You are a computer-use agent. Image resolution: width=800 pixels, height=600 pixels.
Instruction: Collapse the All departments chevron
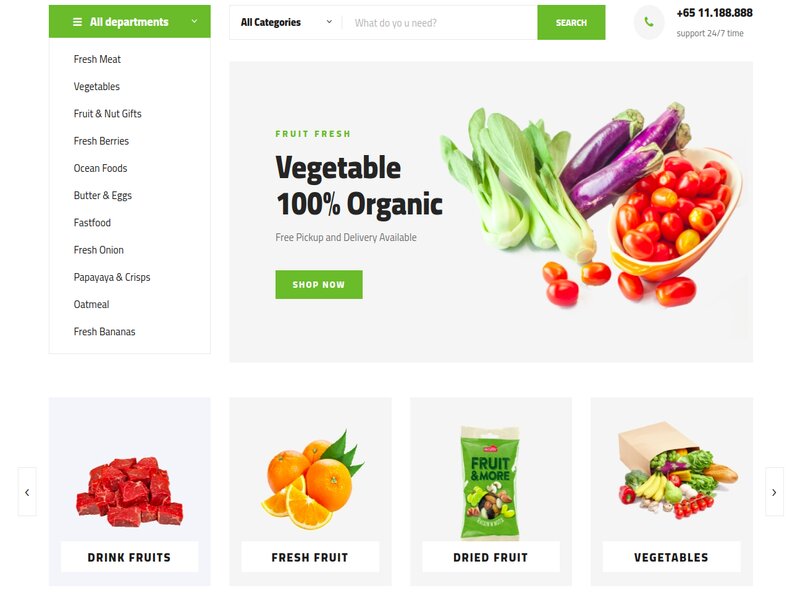[194, 21]
